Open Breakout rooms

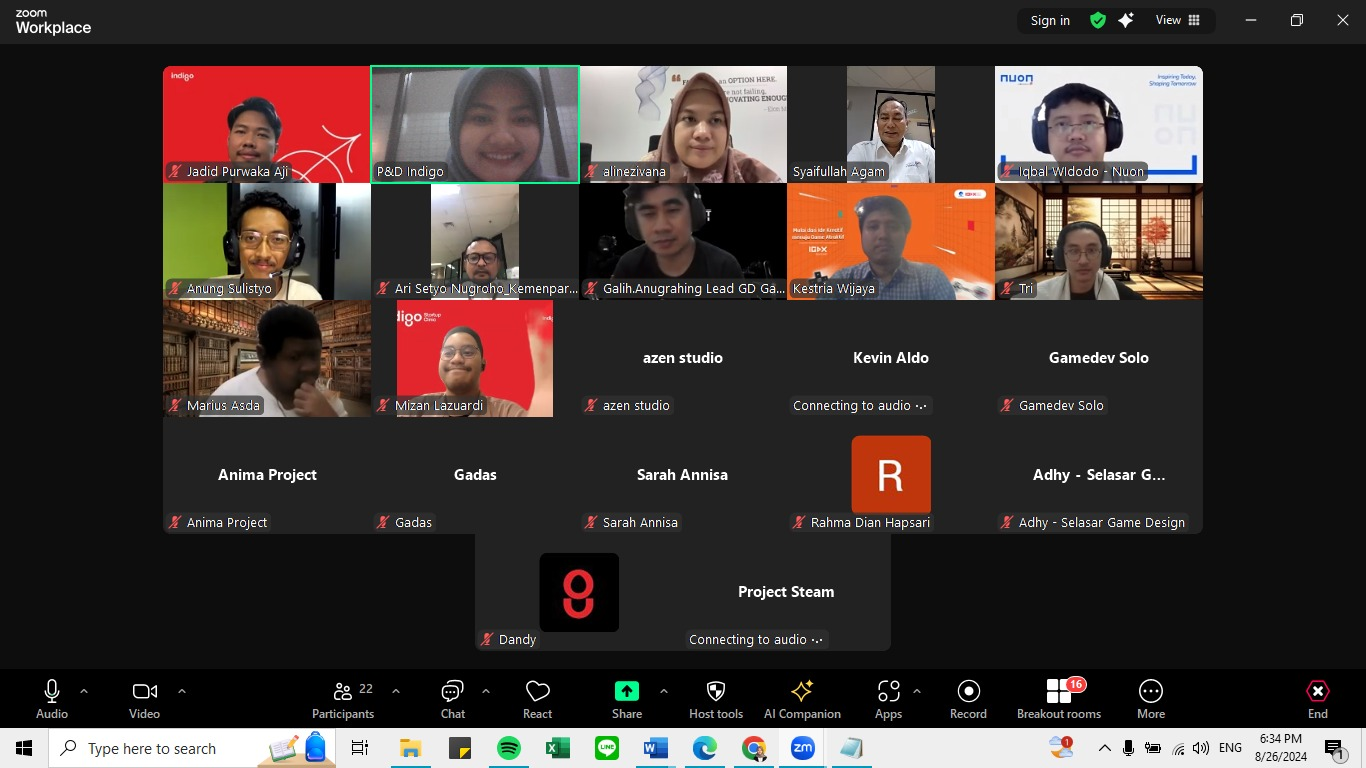click(1059, 699)
